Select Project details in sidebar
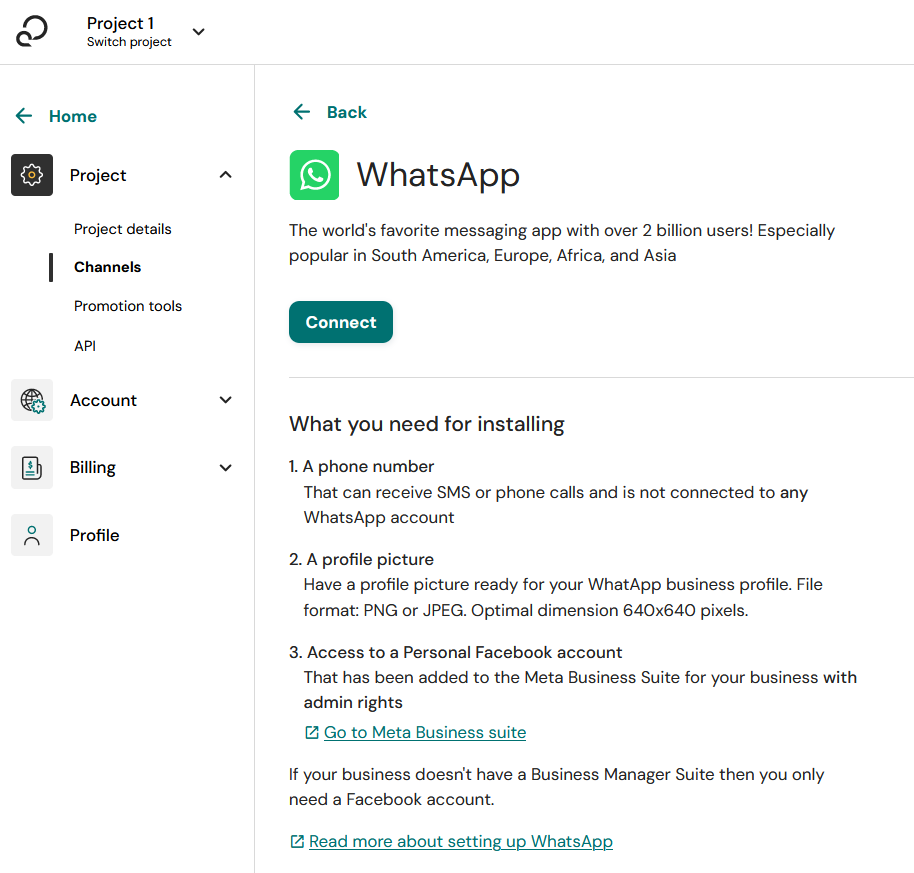Viewport: 914px width, 873px height. click(x=122, y=229)
